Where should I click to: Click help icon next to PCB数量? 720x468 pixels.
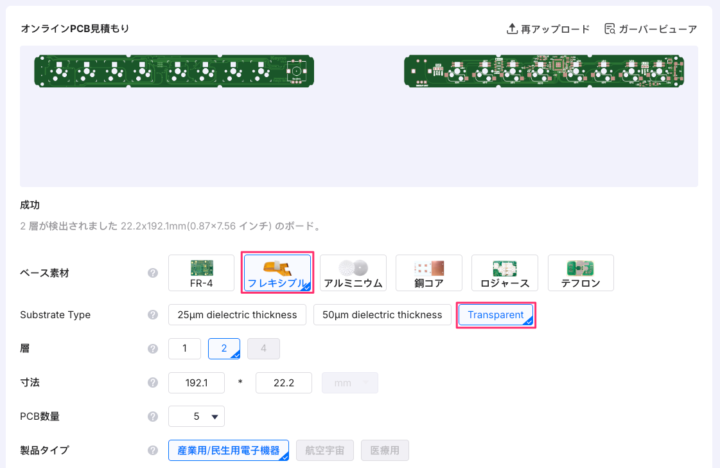(153, 416)
